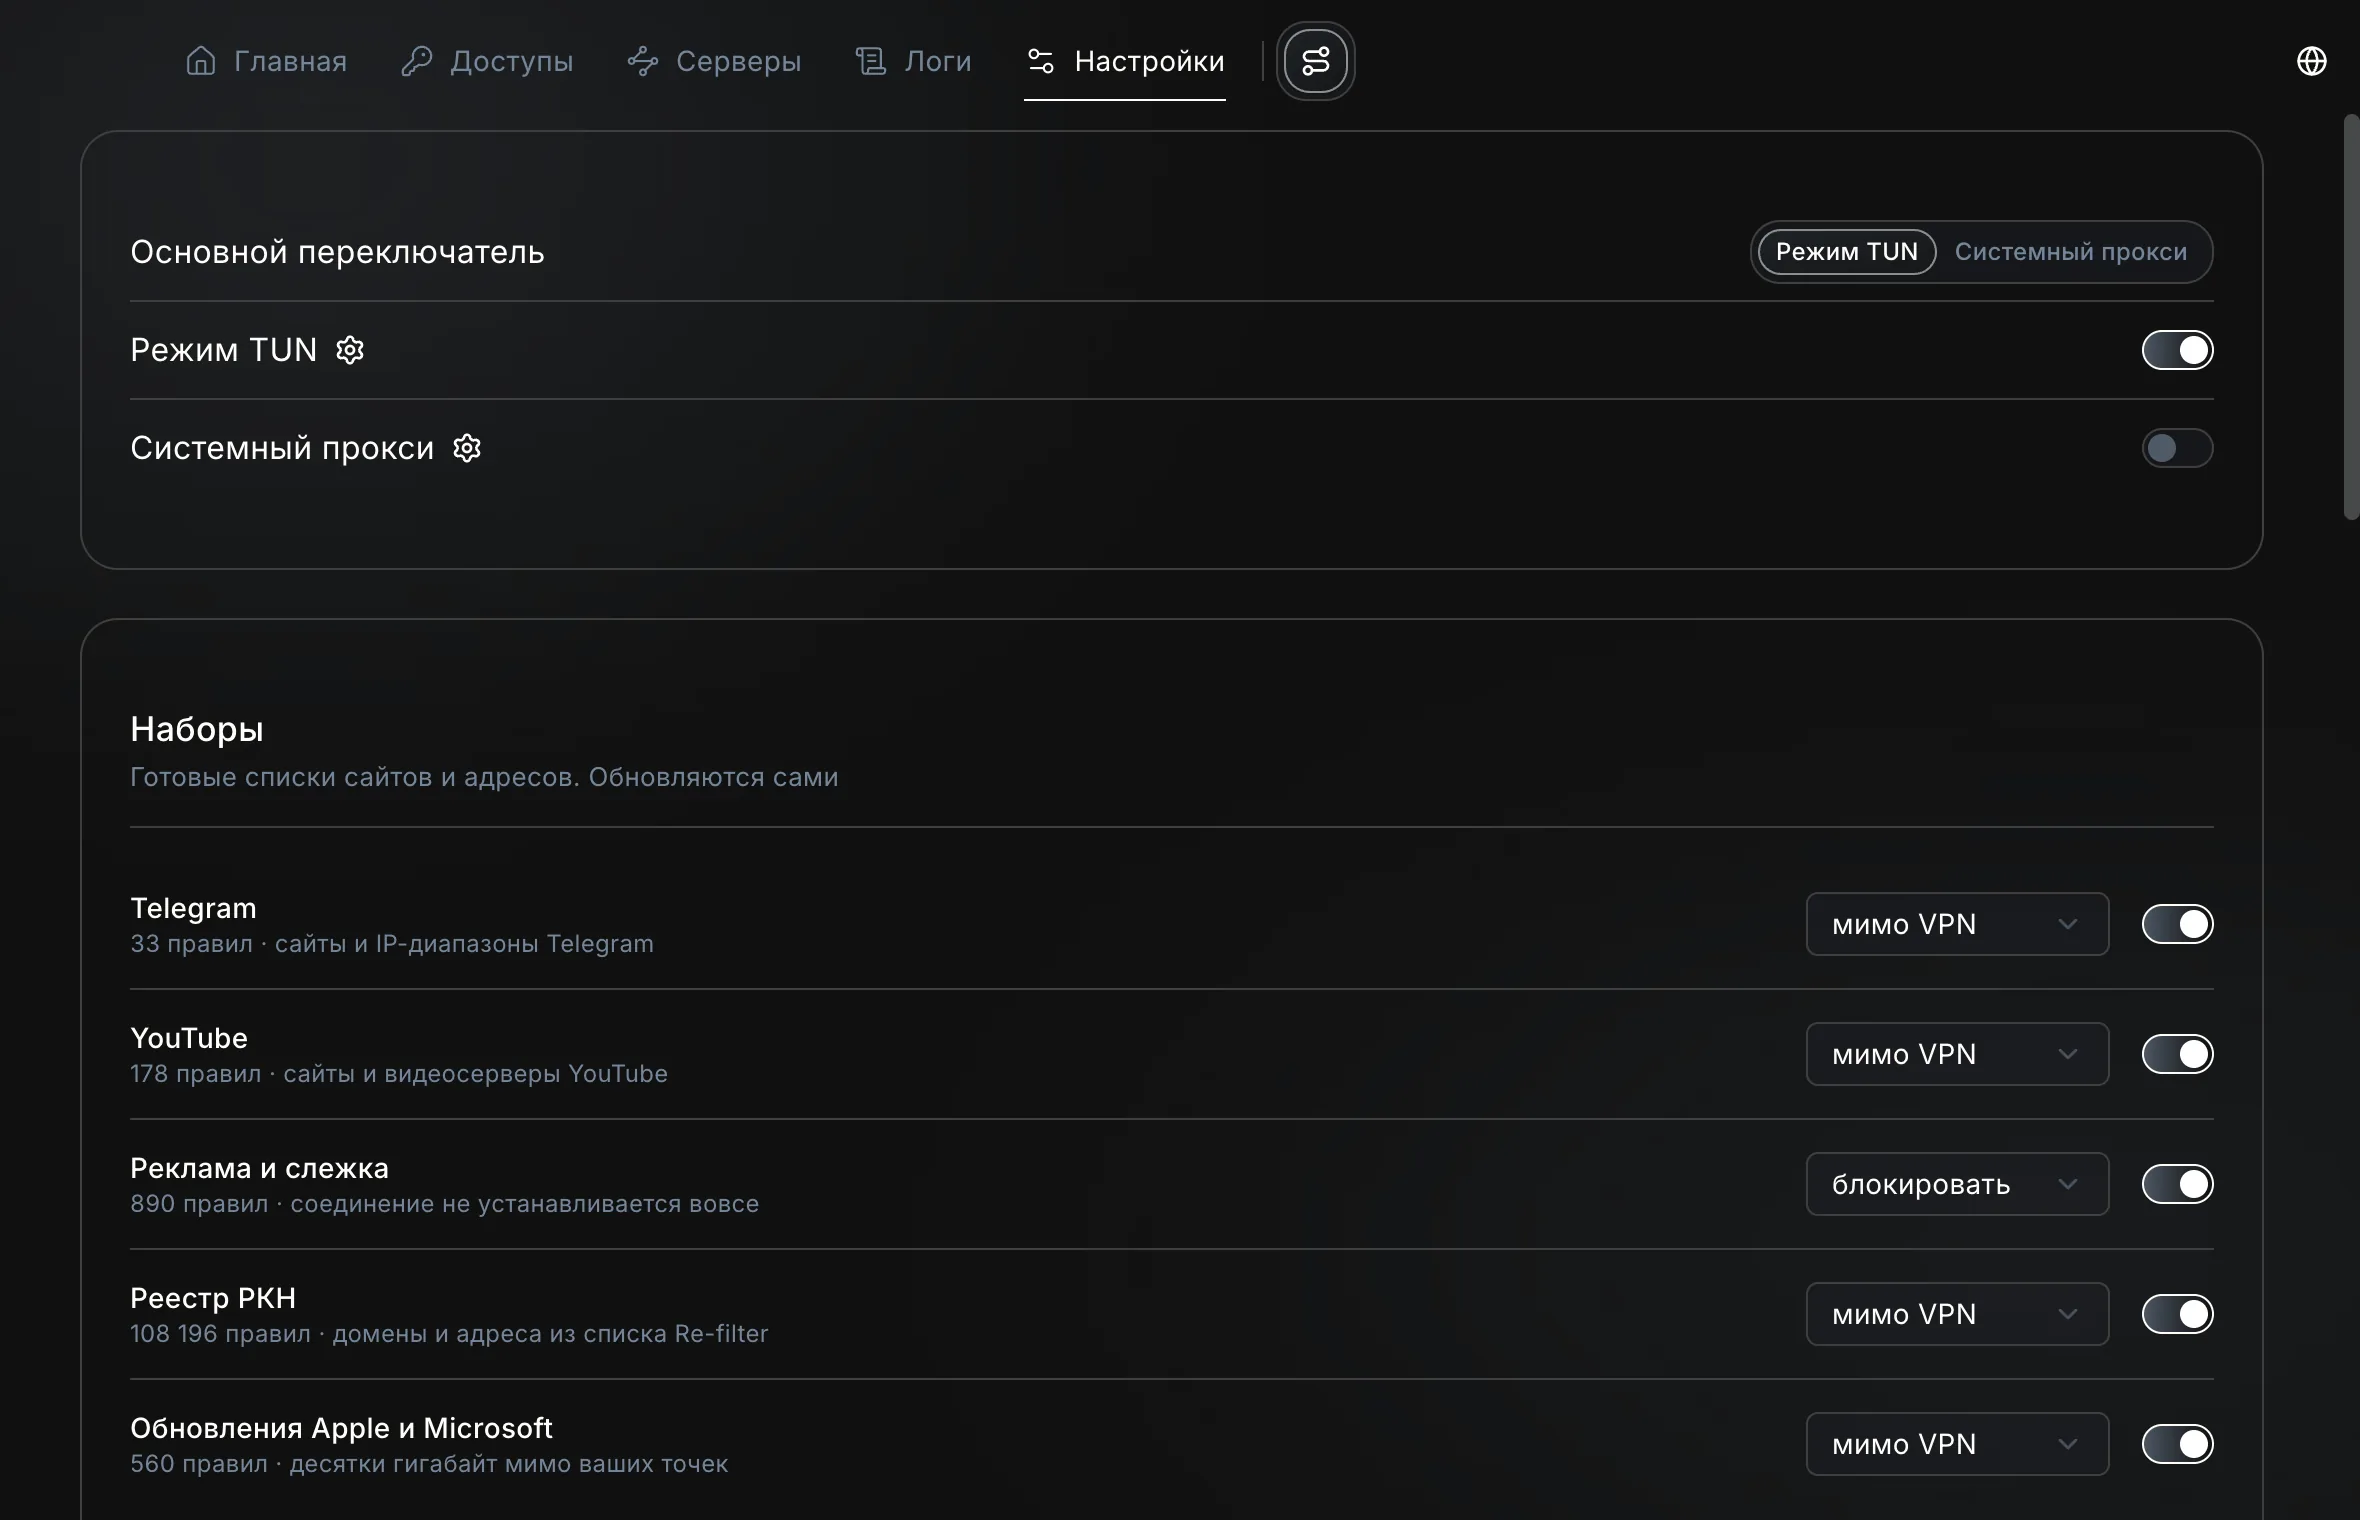This screenshot has width=2360, height=1520.
Task: Disable the Режим TUN toggle
Action: click(2177, 350)
